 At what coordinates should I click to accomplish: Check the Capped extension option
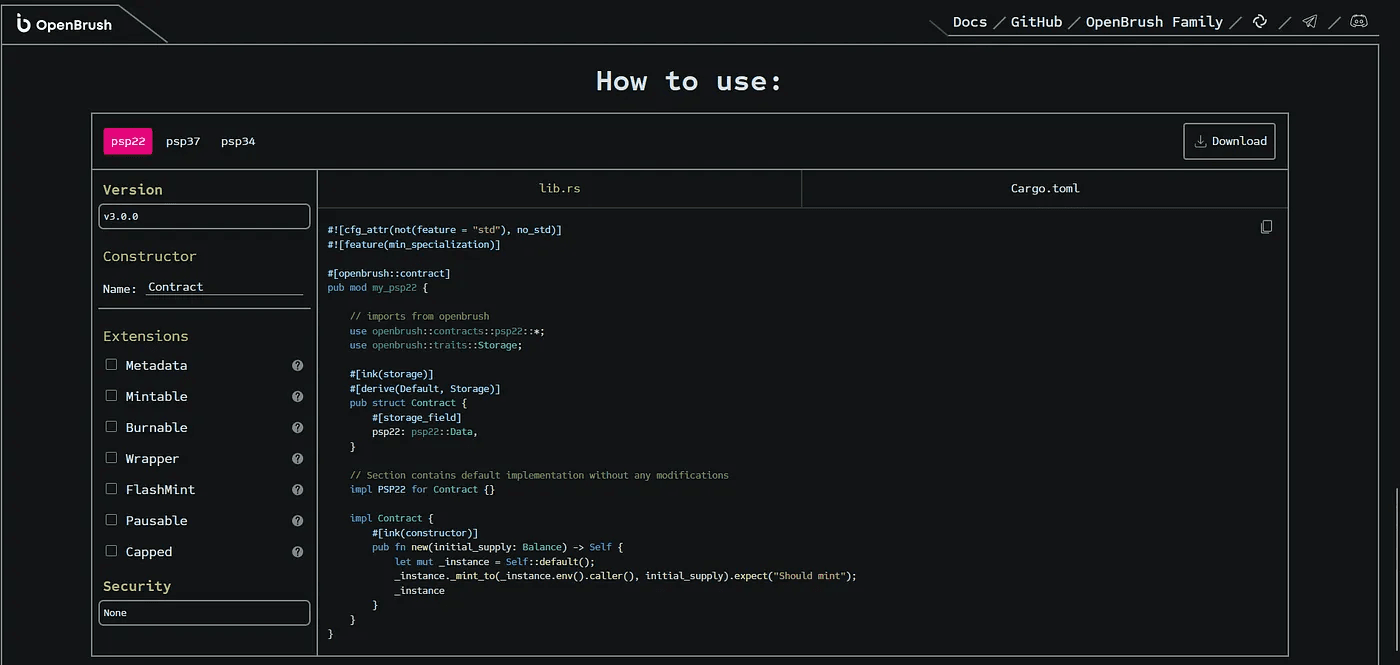[111, 551]
